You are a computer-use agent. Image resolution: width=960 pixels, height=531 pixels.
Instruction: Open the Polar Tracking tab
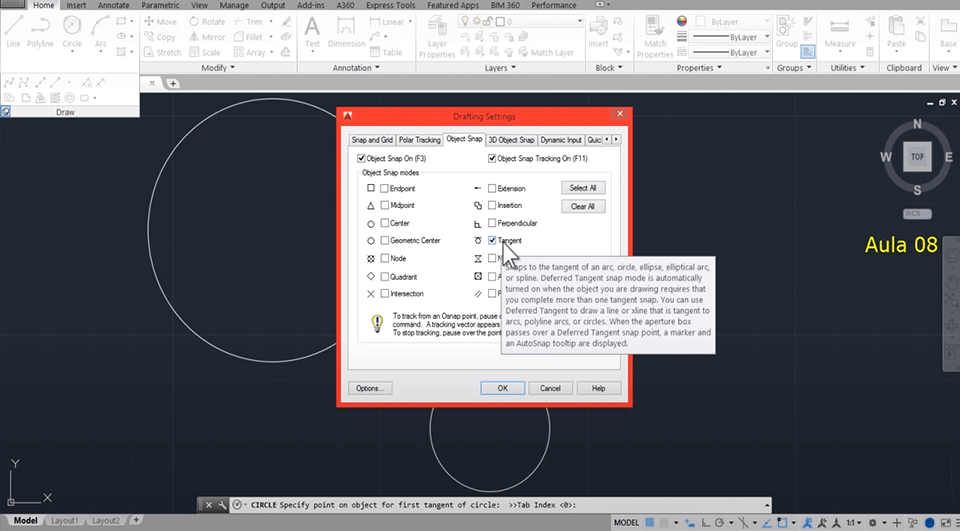tap(419, 140)
